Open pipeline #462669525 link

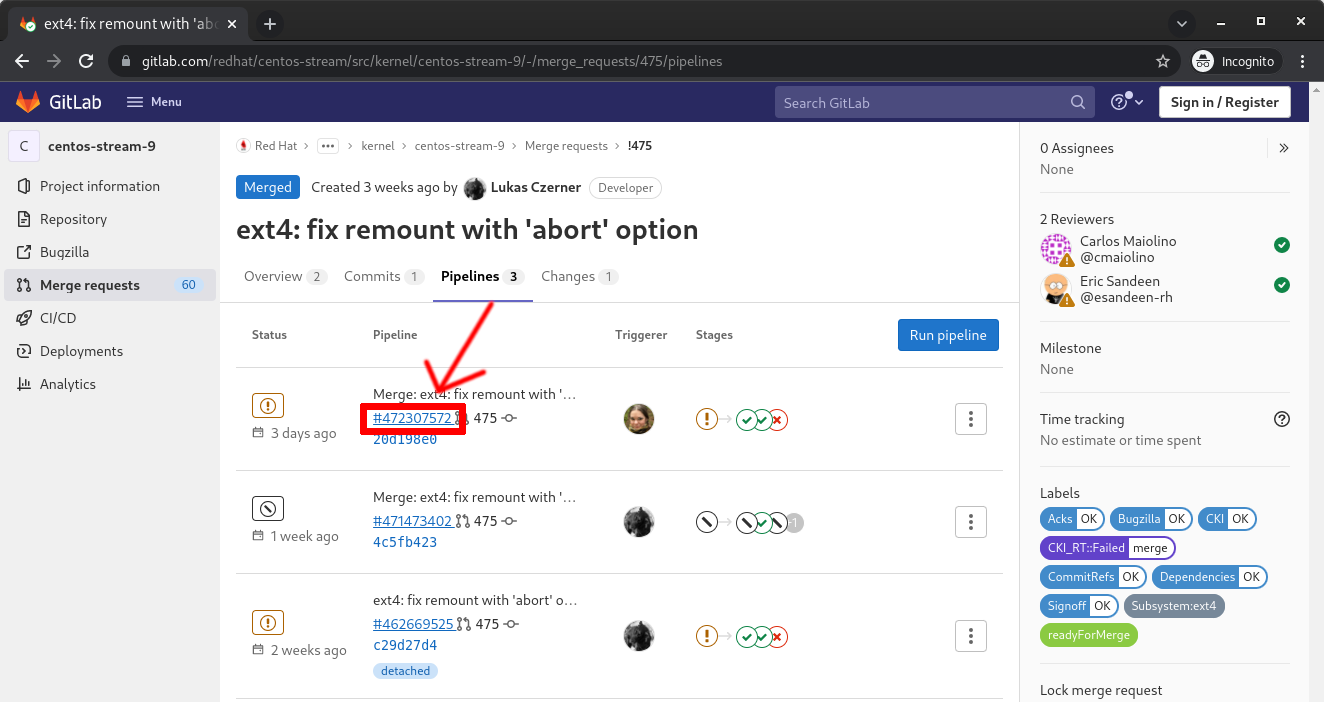tap(412, 624)
